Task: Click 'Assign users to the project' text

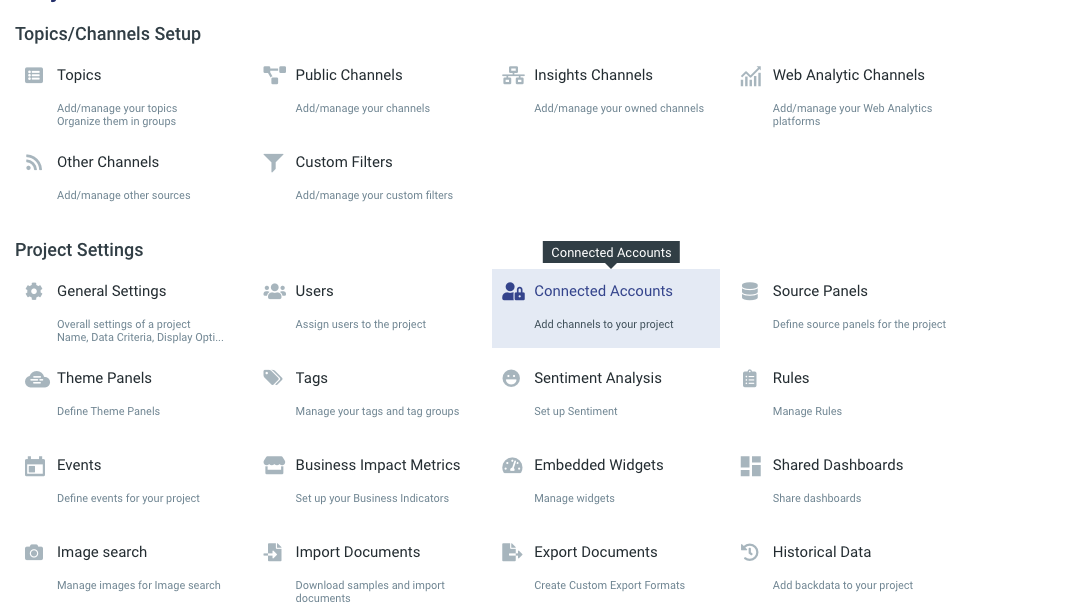Action: (x=360, y=325)
